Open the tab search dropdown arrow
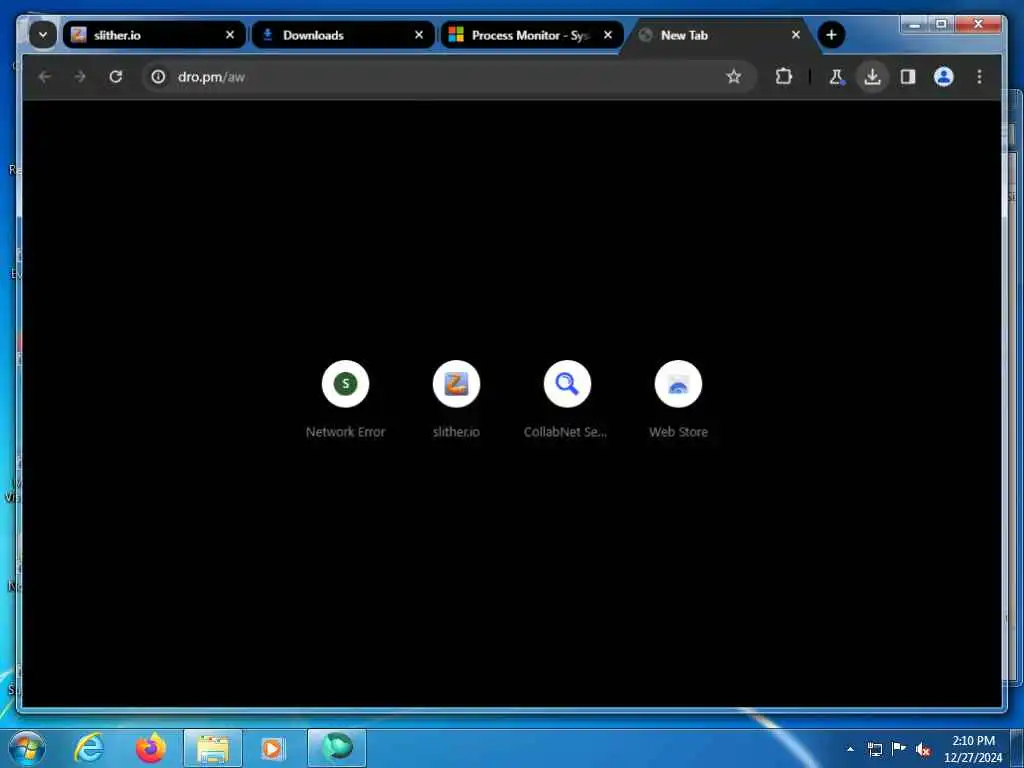Image resolution: width=1024 pixels, height=768 pixels. pos(42,35)
